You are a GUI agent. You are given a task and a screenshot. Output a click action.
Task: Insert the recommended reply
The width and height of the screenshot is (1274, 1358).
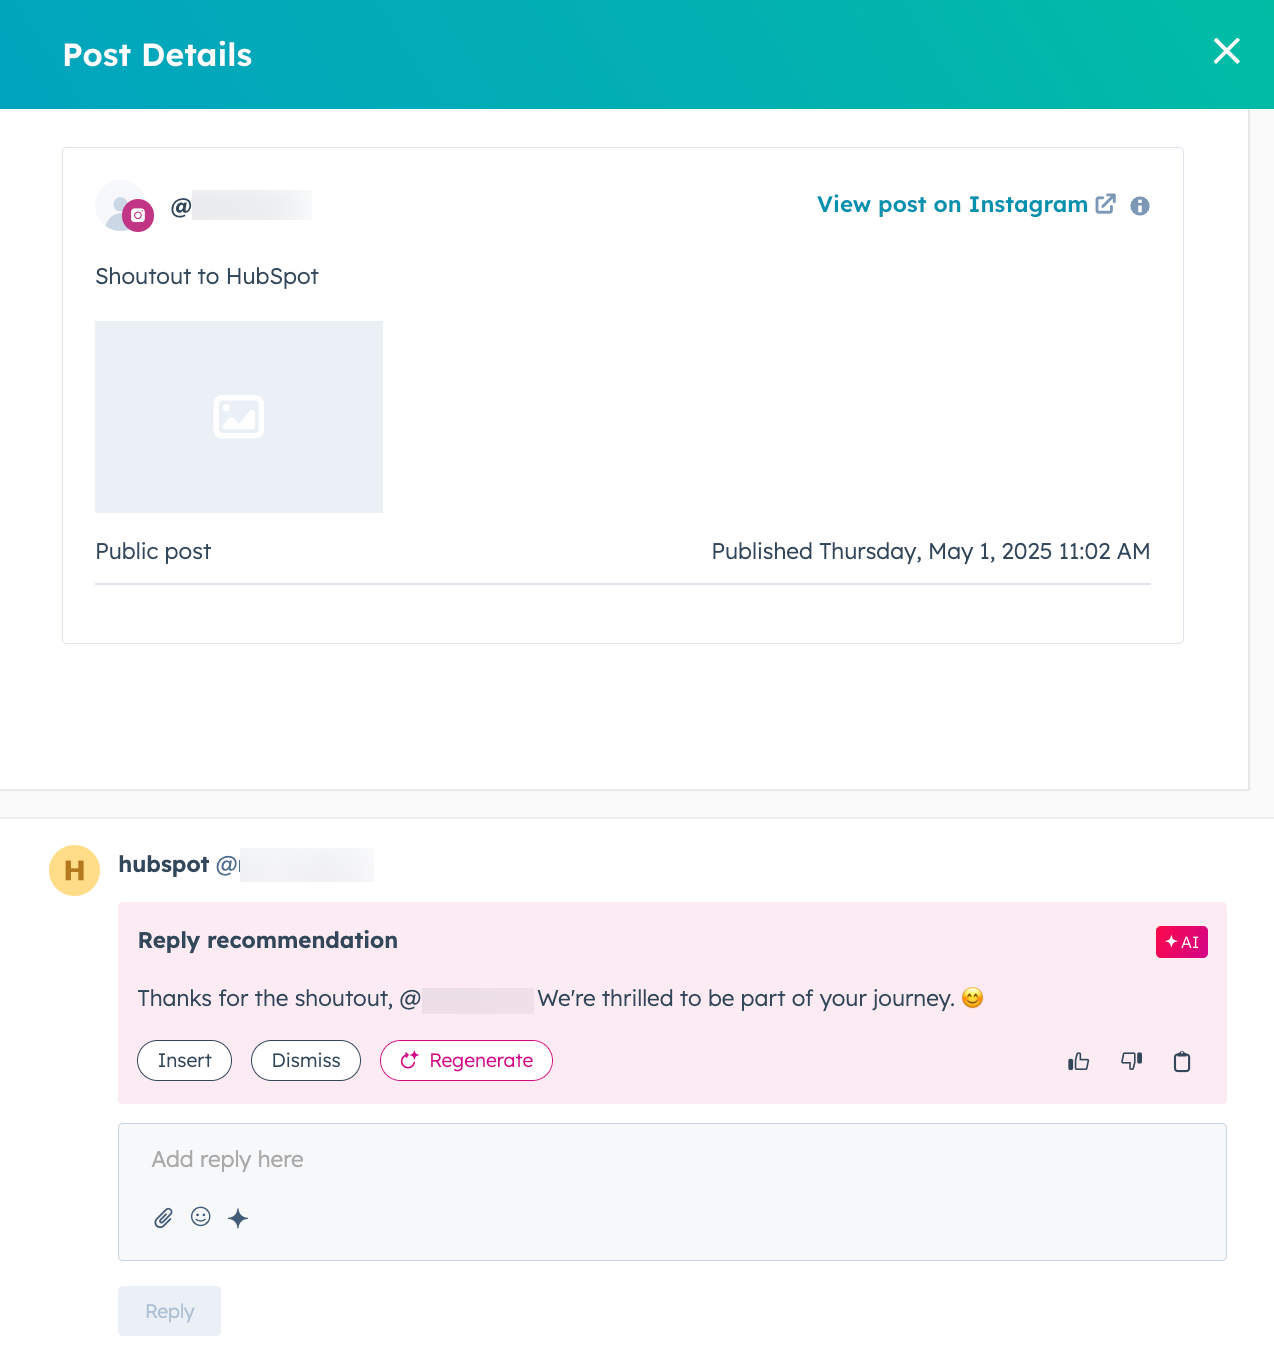click(184, 1060)
